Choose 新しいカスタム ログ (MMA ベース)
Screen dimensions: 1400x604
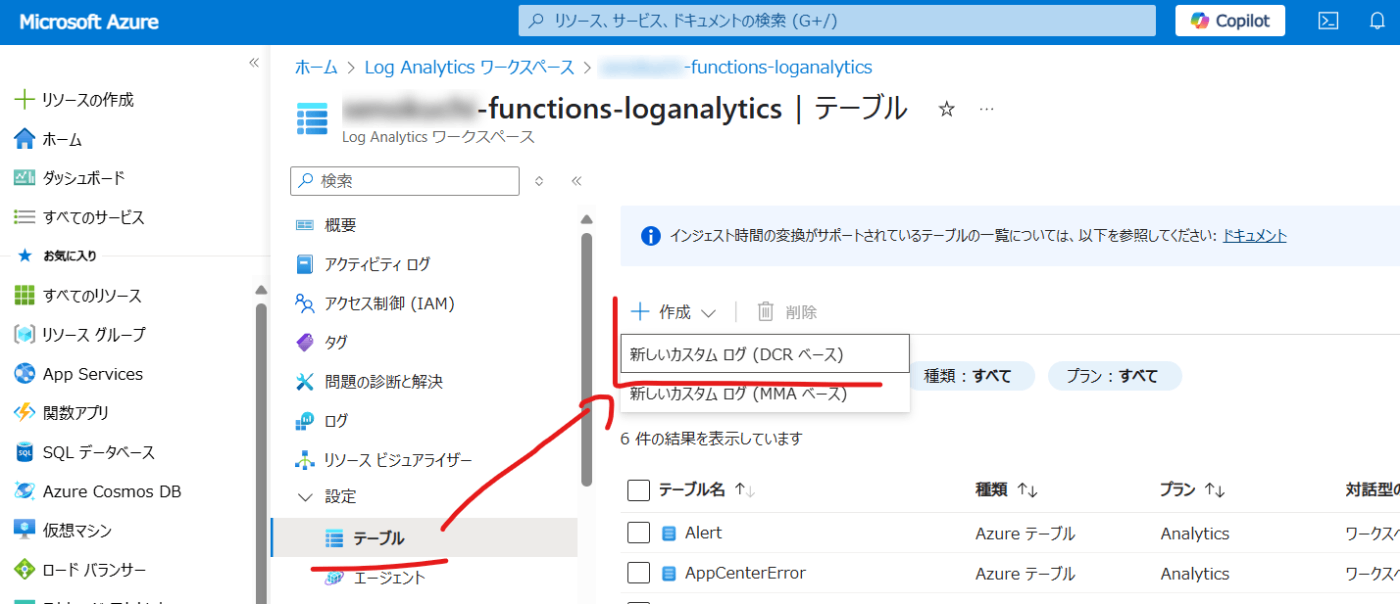click(765, 393)
